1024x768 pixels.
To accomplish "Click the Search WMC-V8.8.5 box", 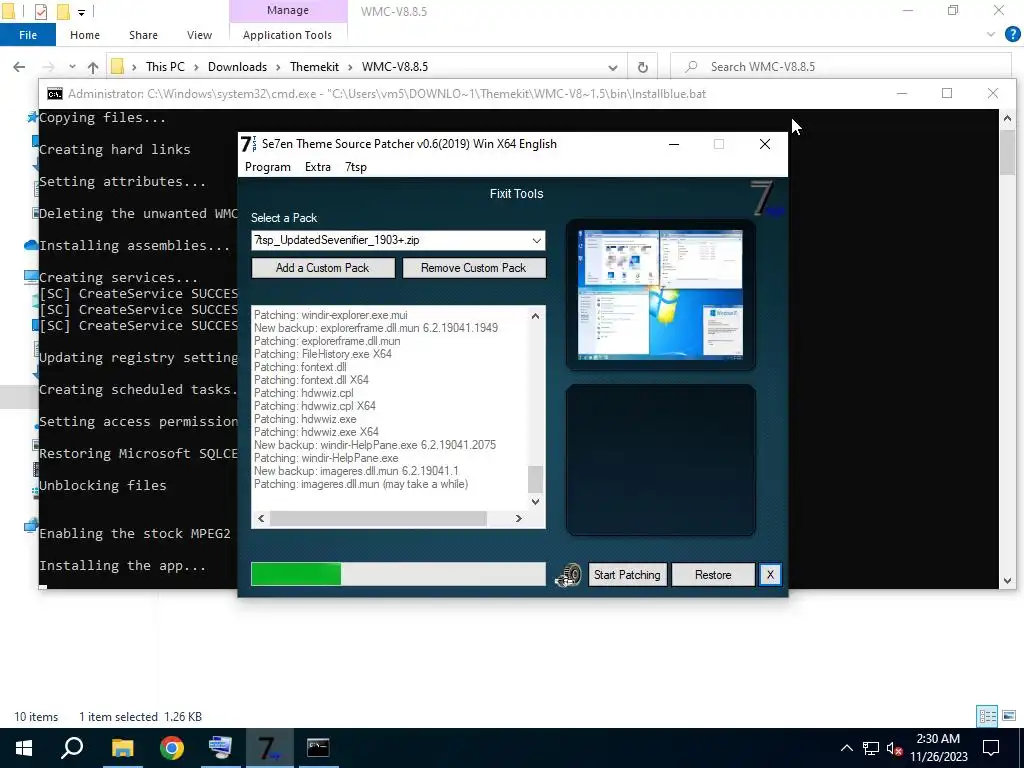I will tap(841, 67).
